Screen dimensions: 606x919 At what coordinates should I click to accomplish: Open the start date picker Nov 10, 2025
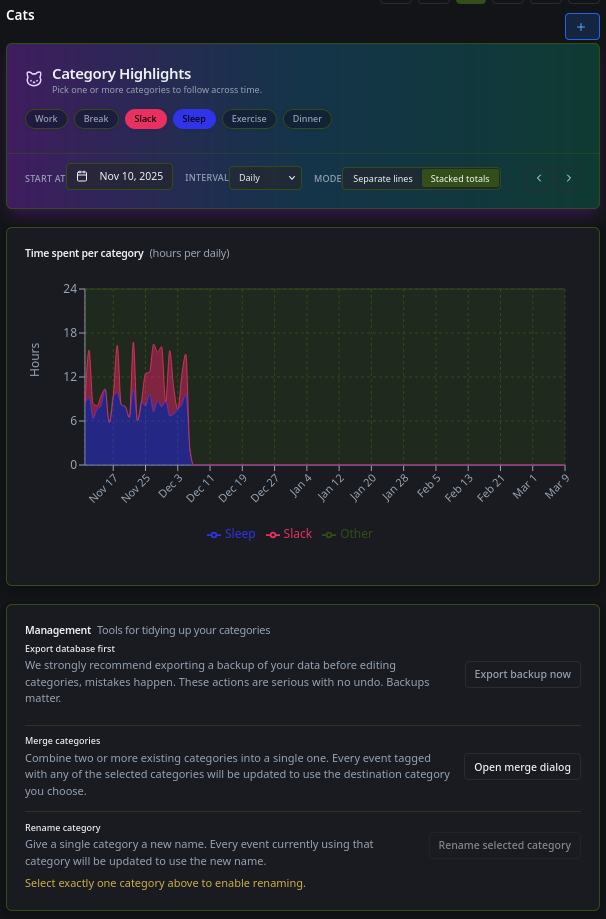pos(120,177)
